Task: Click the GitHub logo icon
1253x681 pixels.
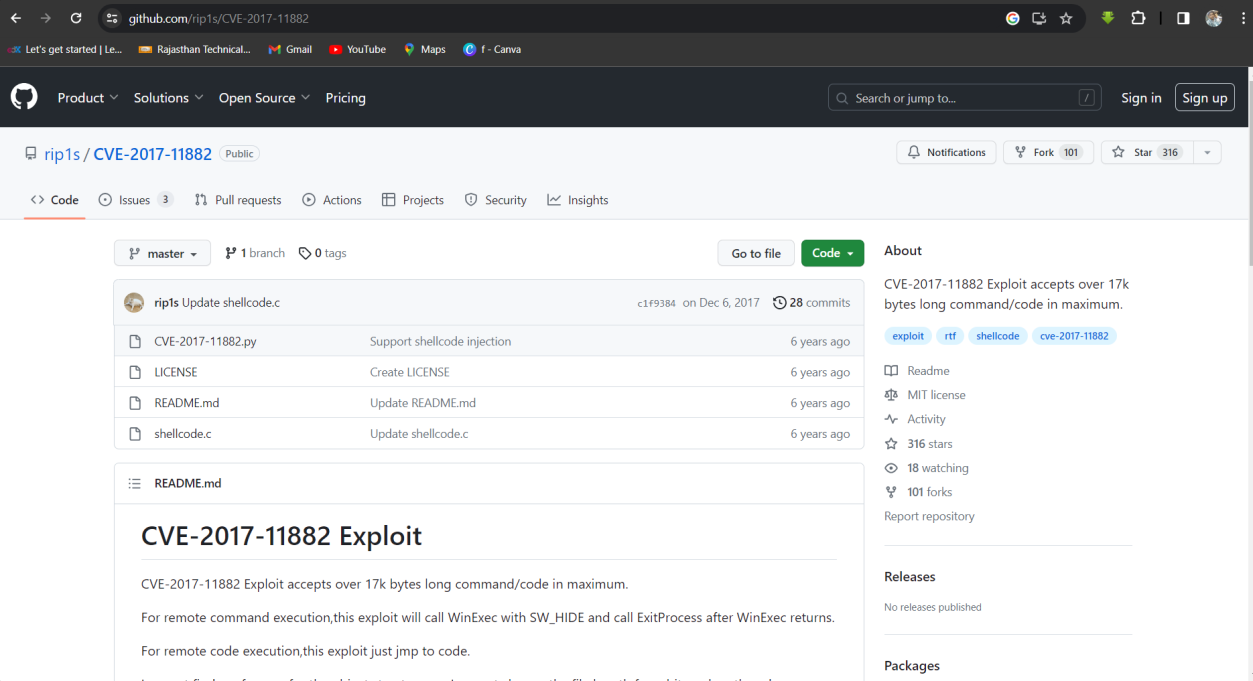Action: (x=24, y=97)
